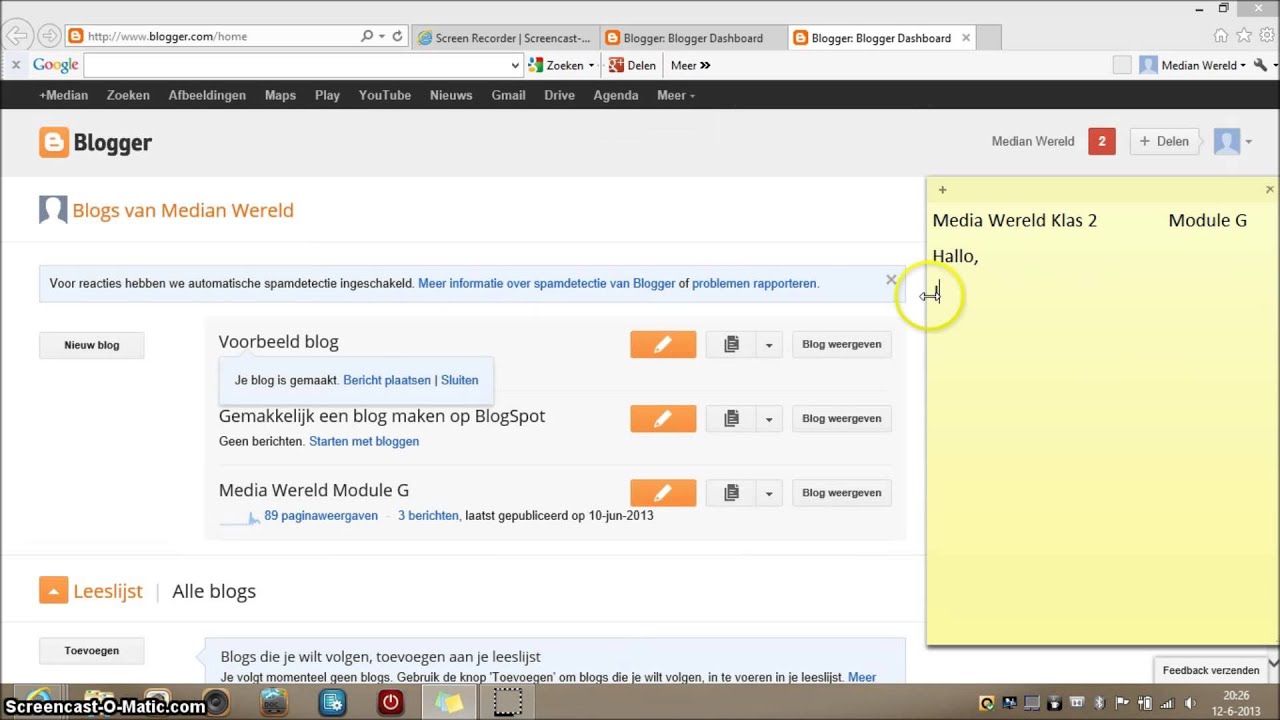
Task: Refresh the page with the reload icon
Action: point(397,36)
